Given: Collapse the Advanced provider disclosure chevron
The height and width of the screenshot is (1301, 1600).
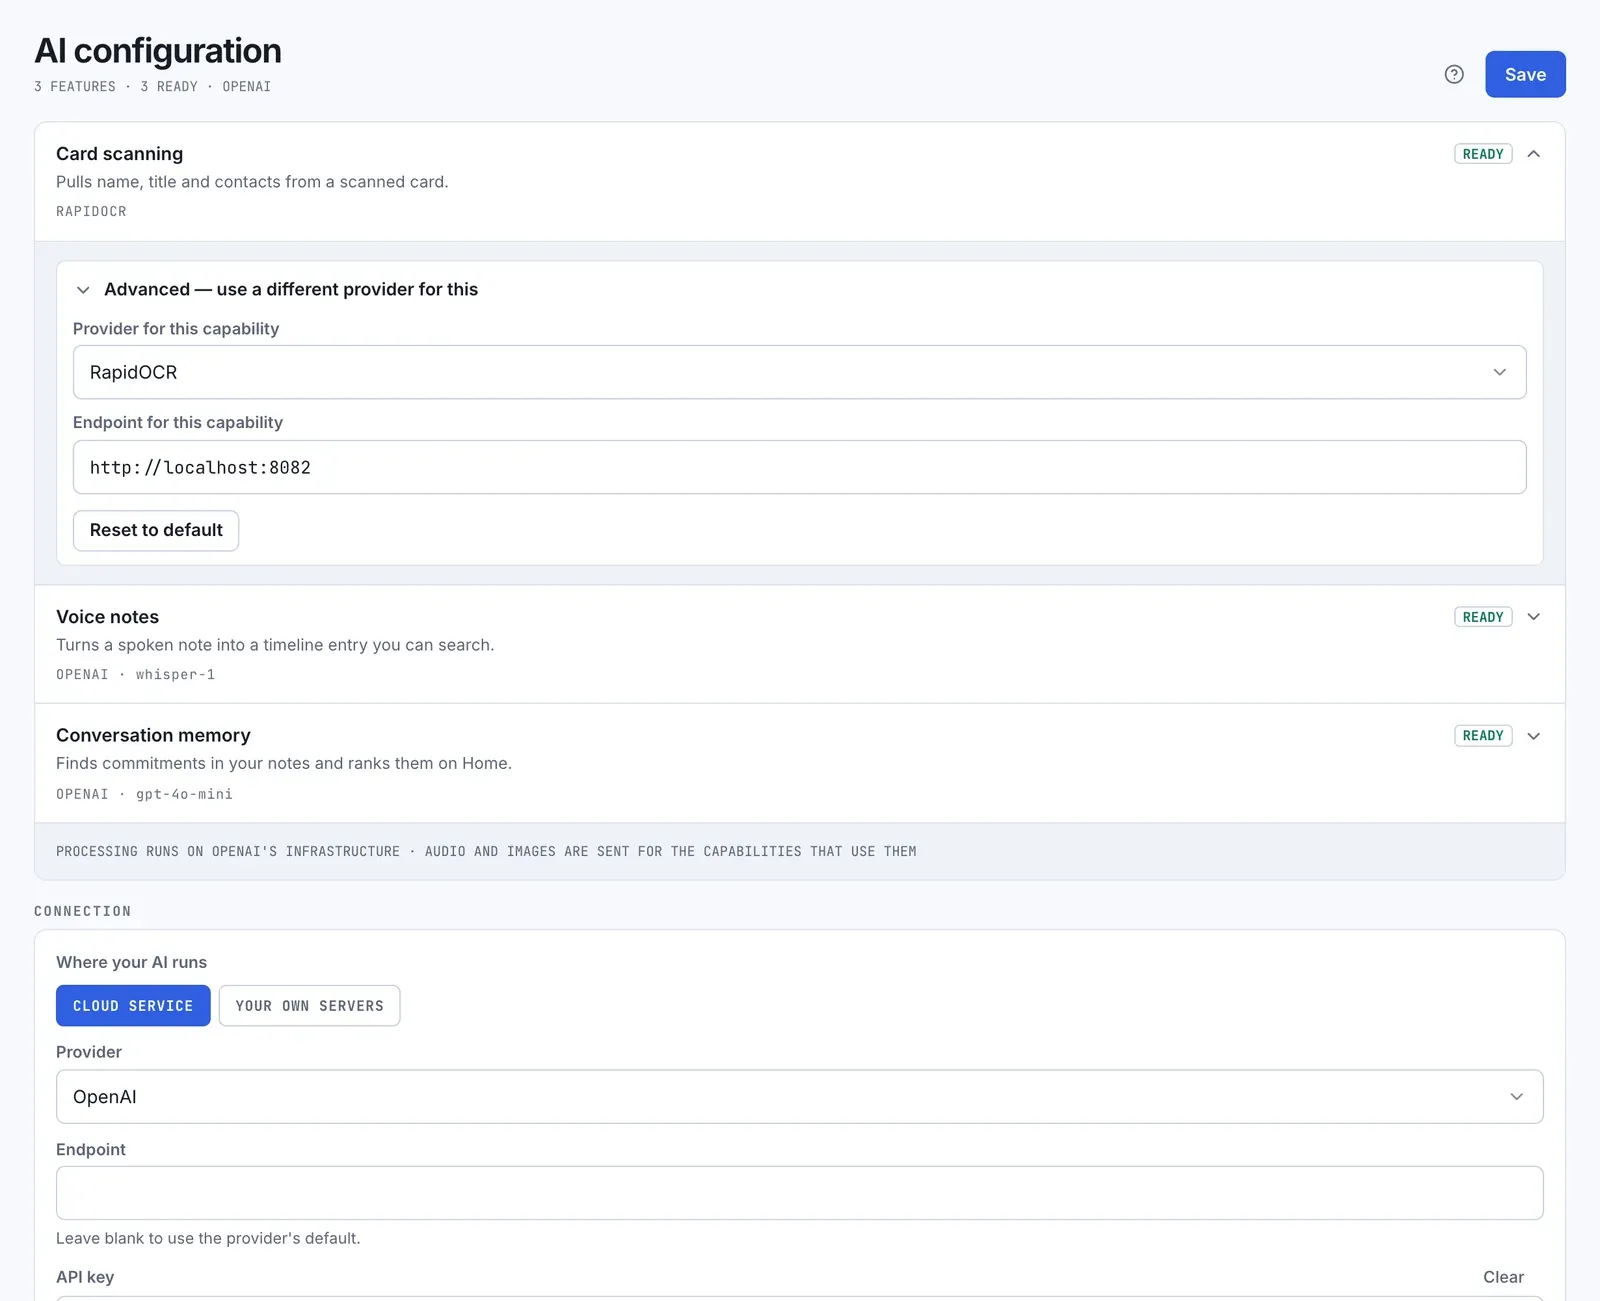Looking at the screenshot, I should pos(83,290).
